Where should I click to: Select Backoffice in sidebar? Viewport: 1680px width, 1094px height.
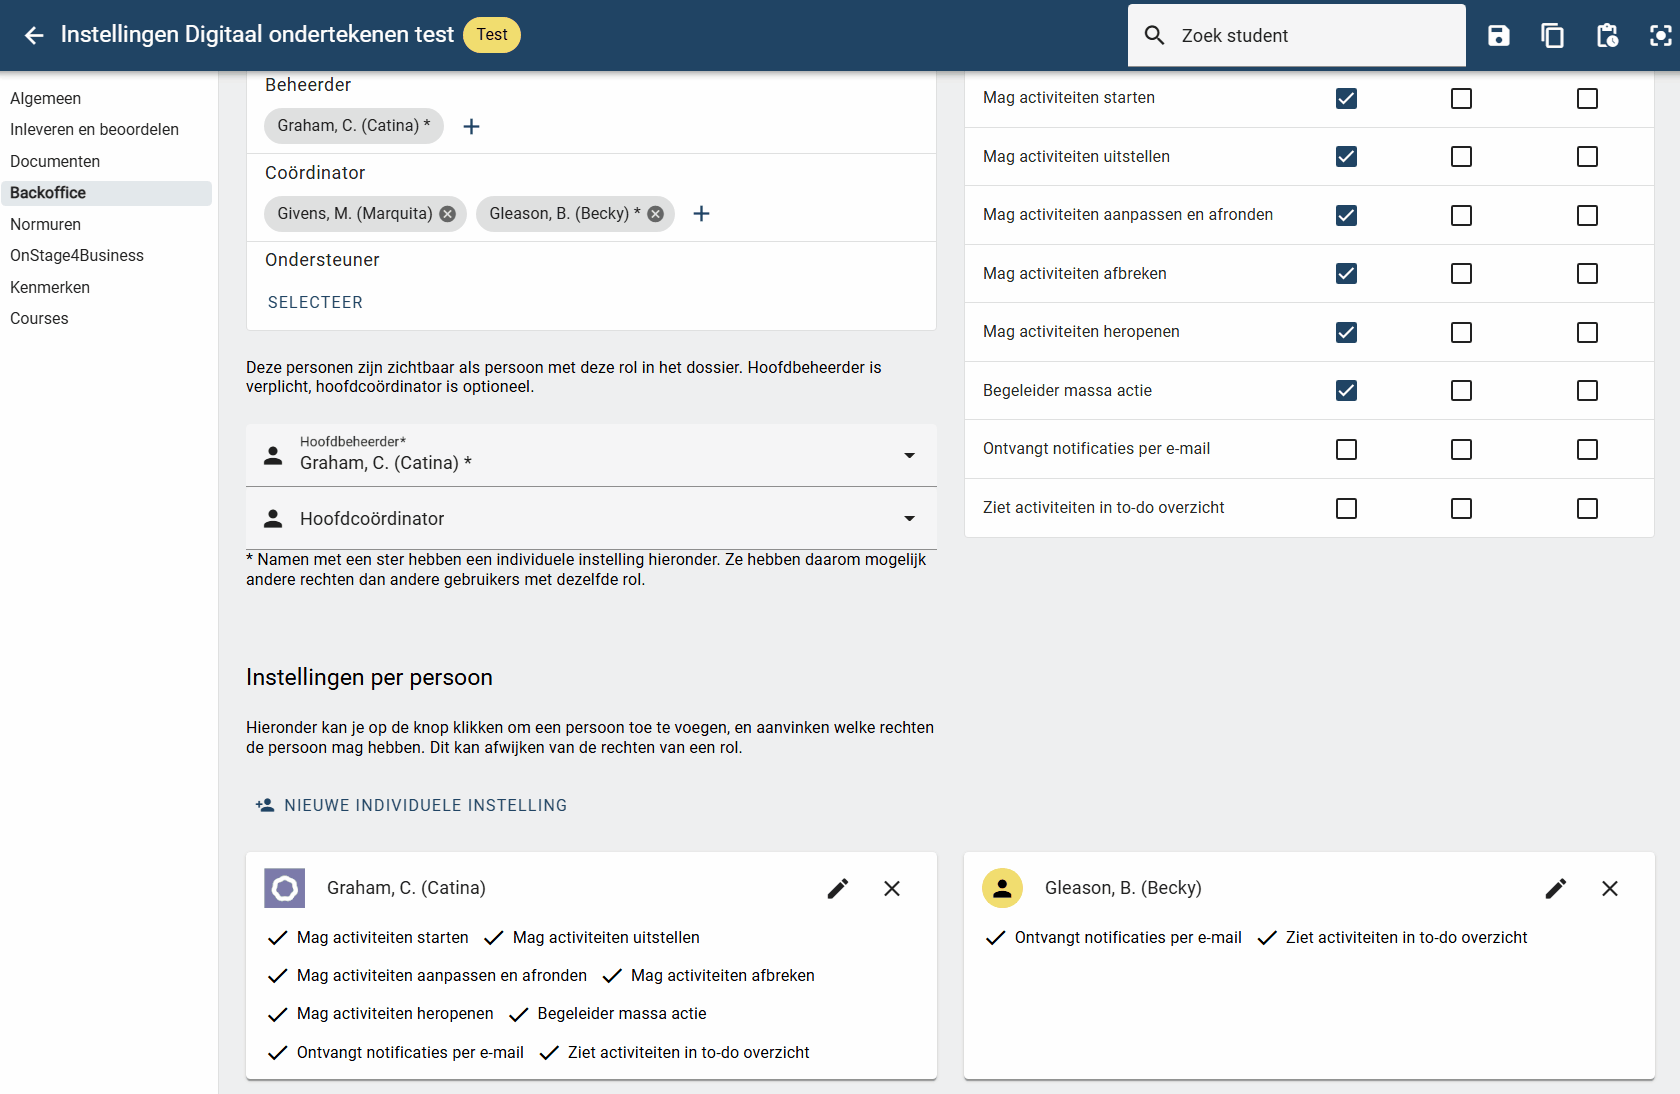click(106, 193)
